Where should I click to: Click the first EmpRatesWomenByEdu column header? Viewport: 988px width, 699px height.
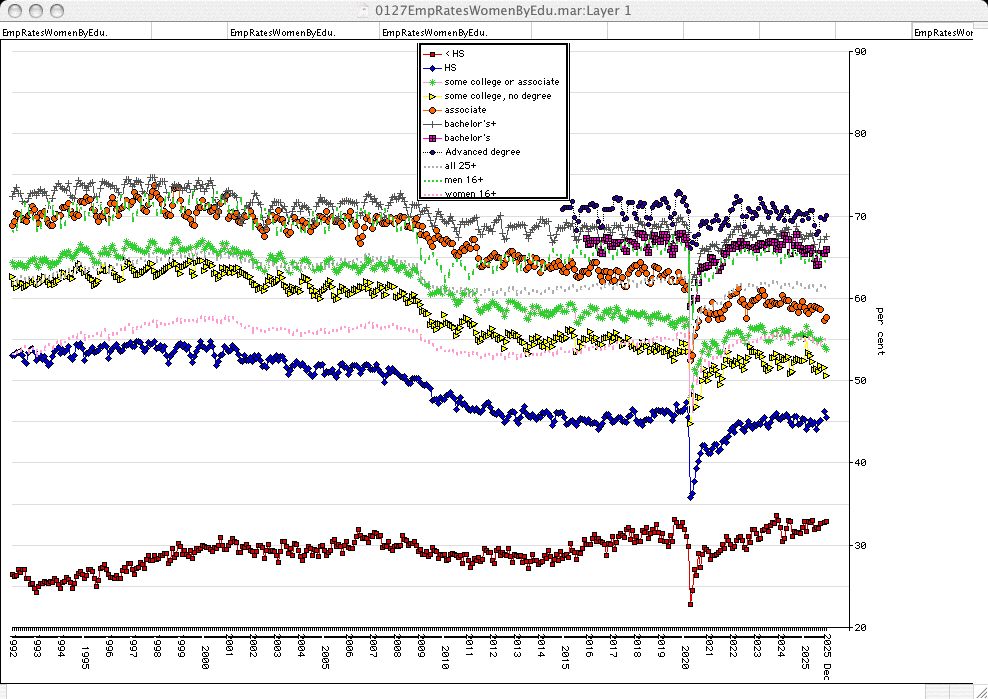point(55,33)
